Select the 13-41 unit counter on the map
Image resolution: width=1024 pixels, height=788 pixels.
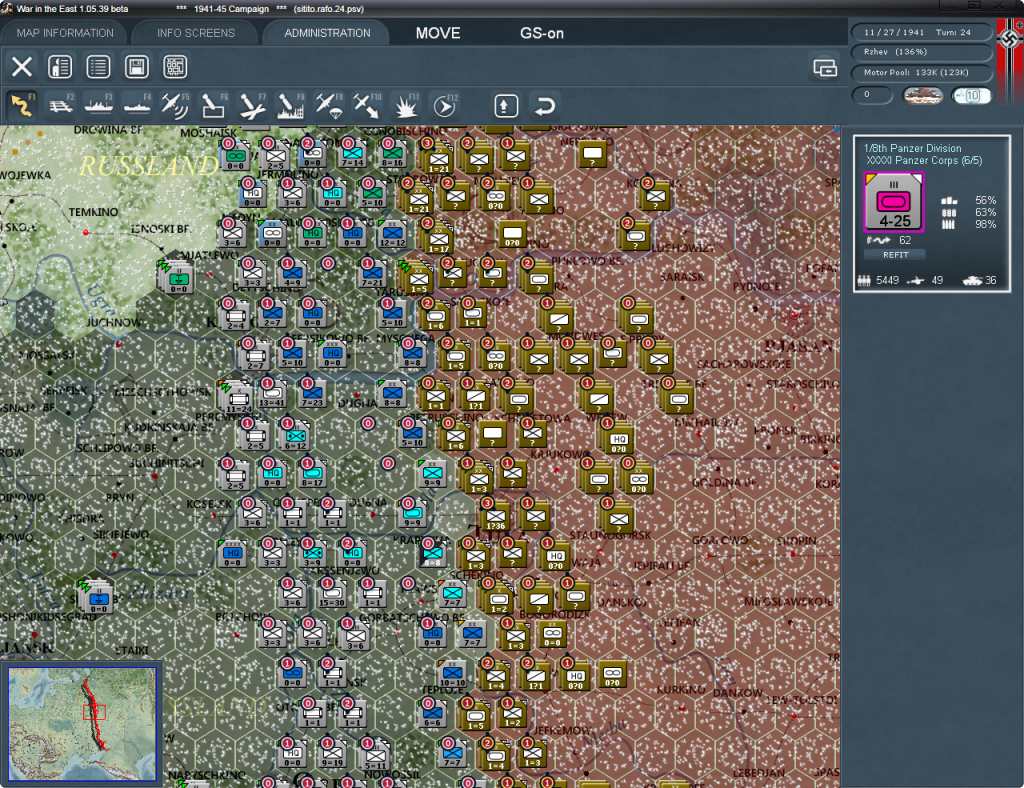(x=272, y=394)
